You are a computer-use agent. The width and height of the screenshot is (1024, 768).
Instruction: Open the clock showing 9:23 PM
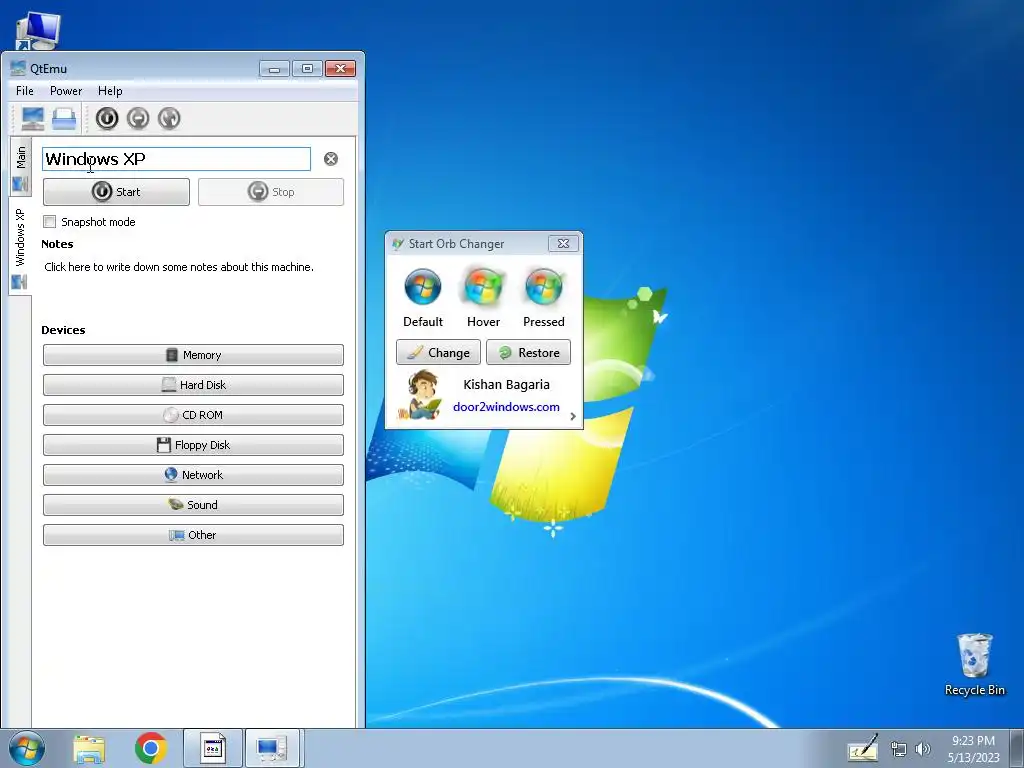pos(973,749)
